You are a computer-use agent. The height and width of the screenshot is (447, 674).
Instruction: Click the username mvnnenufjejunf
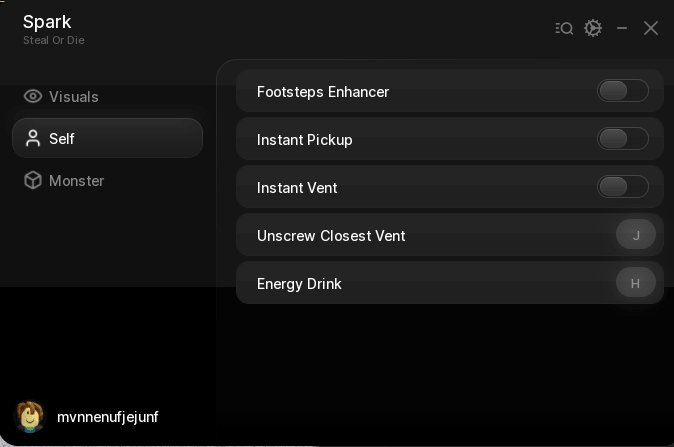tap(107, 417)
